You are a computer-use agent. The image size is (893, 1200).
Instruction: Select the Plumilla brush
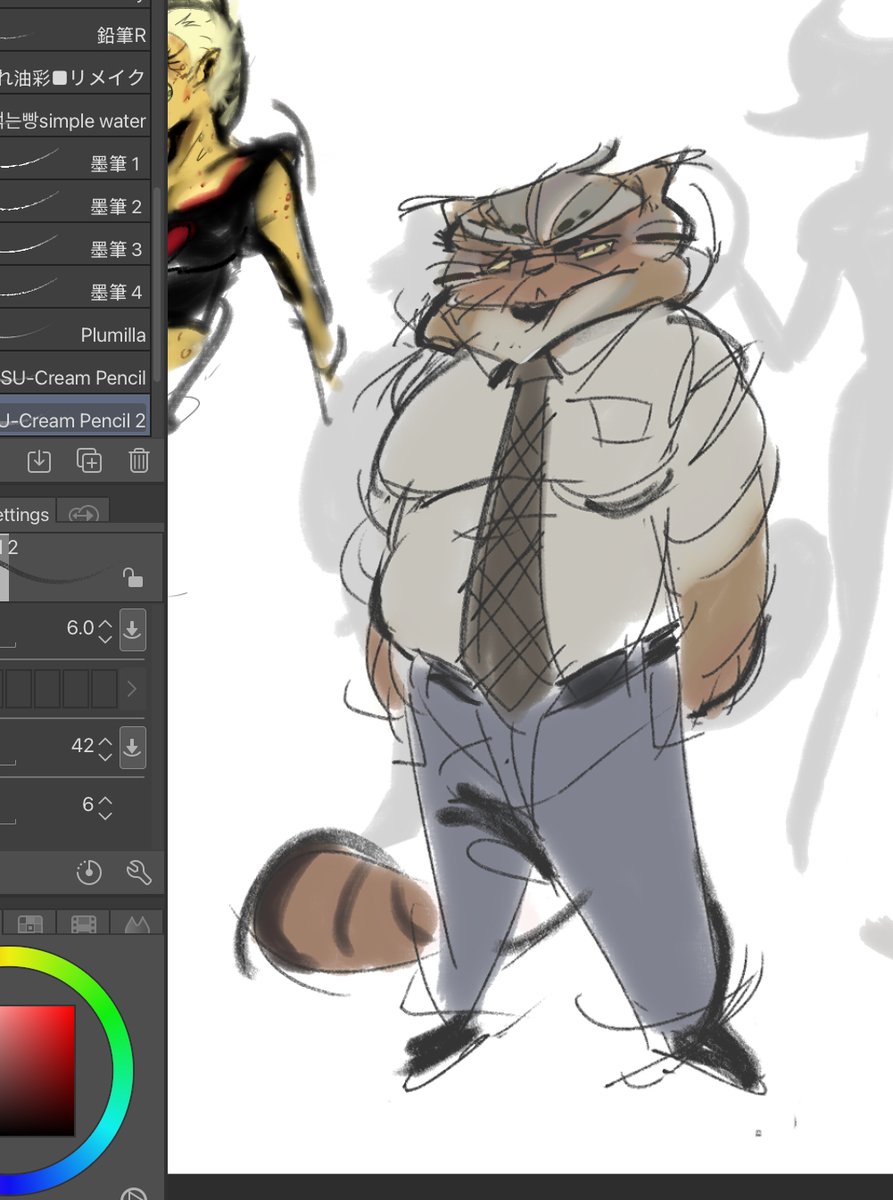click(75, 334)
